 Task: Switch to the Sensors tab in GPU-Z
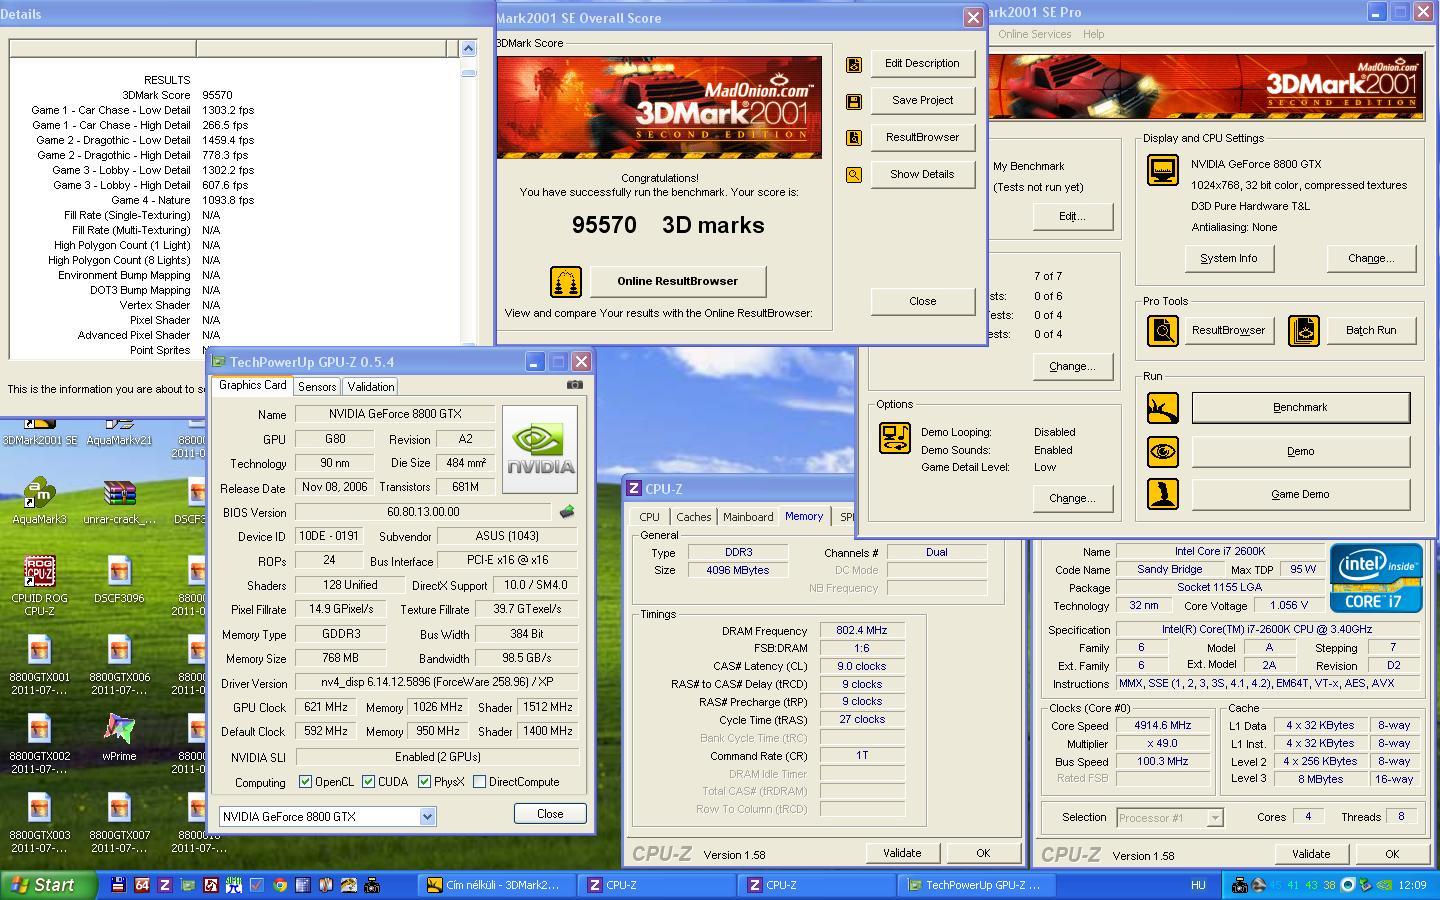point(317,387)
